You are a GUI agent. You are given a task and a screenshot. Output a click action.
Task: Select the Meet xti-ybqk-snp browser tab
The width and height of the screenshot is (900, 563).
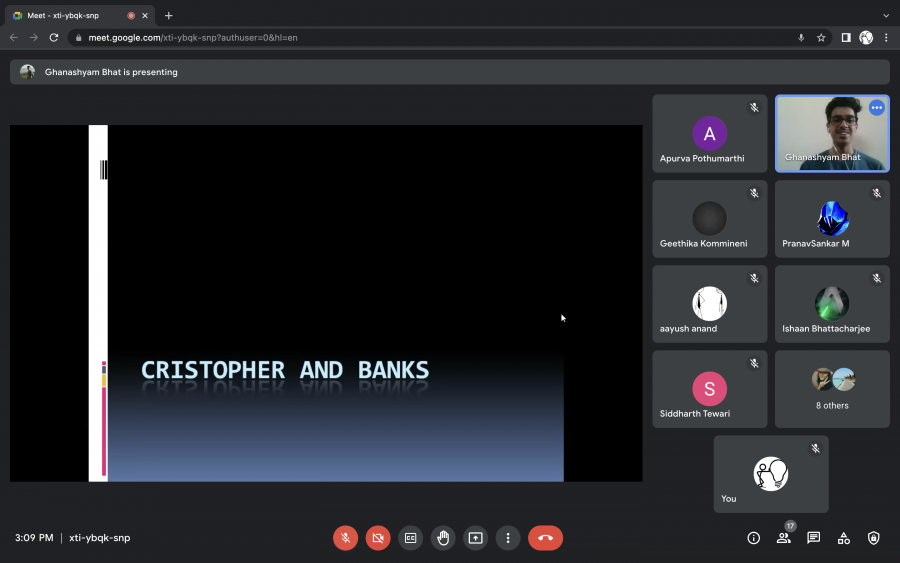(70, 15)
